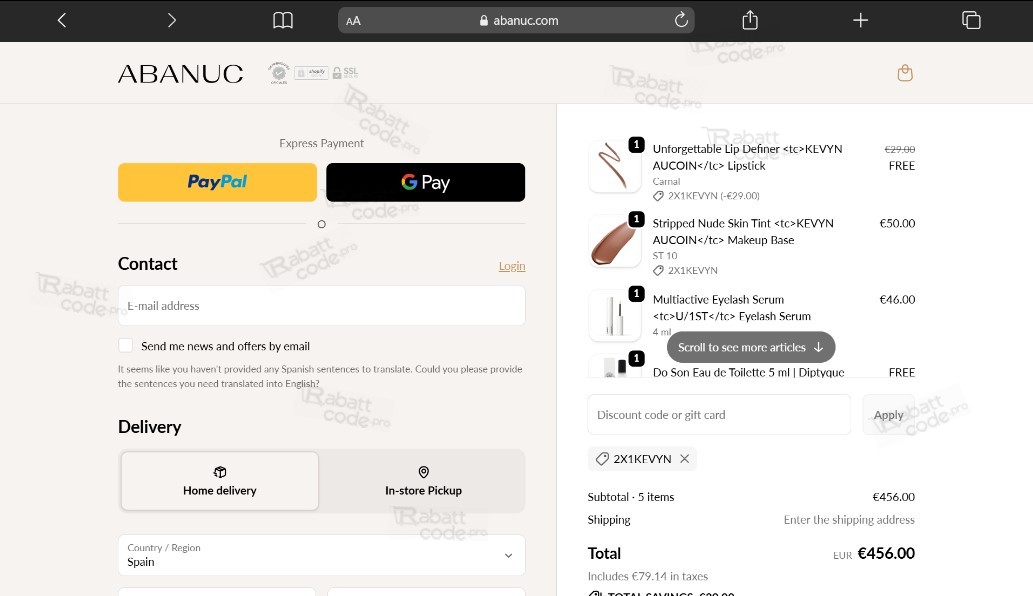Image resolution: width=1033 pixels, height=596 pixels.
Task: Go forward with the browser forward arrow
Action: pos(171,20)
